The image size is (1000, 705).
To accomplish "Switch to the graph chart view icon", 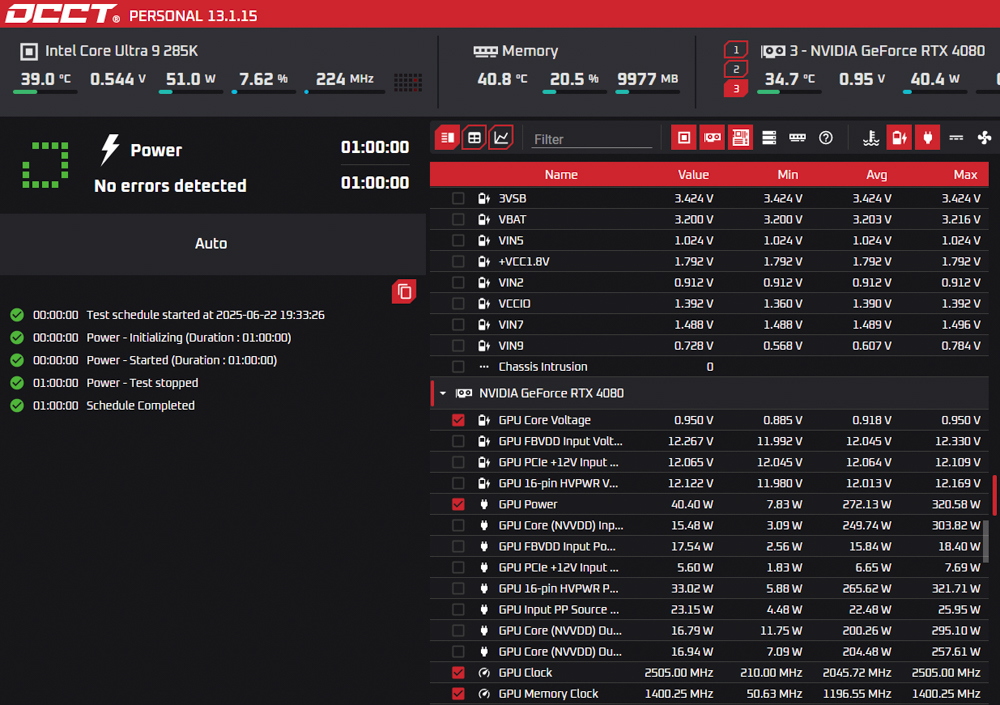I will (501, 138).
